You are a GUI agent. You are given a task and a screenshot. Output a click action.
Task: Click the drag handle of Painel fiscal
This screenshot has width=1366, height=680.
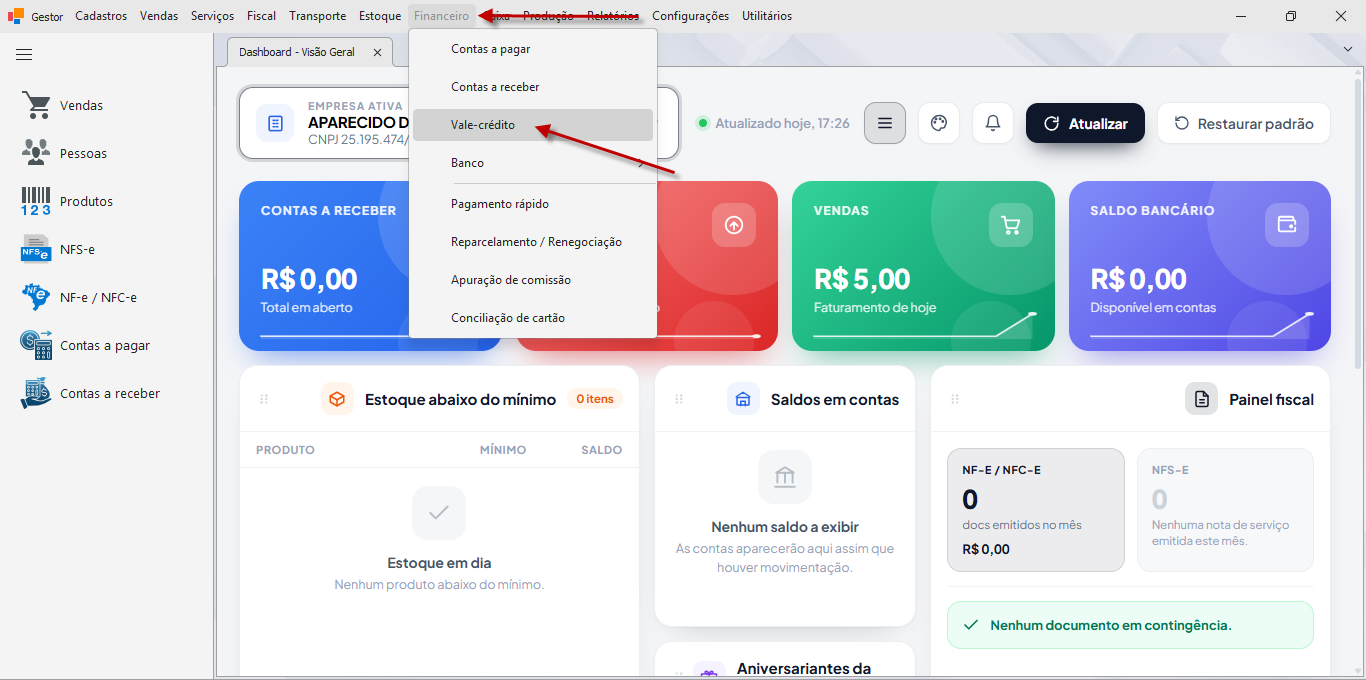(955, 399)
